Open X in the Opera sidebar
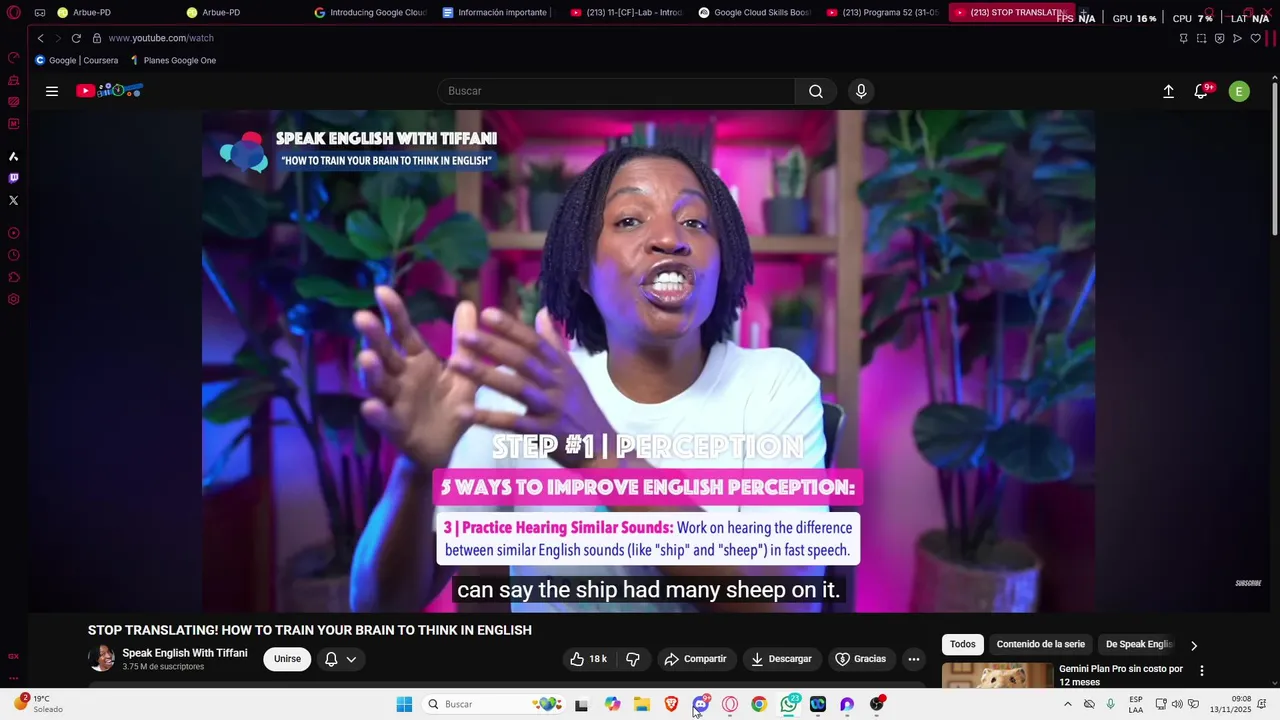Viewport: 1280px width, 720px height. point(13,200)
